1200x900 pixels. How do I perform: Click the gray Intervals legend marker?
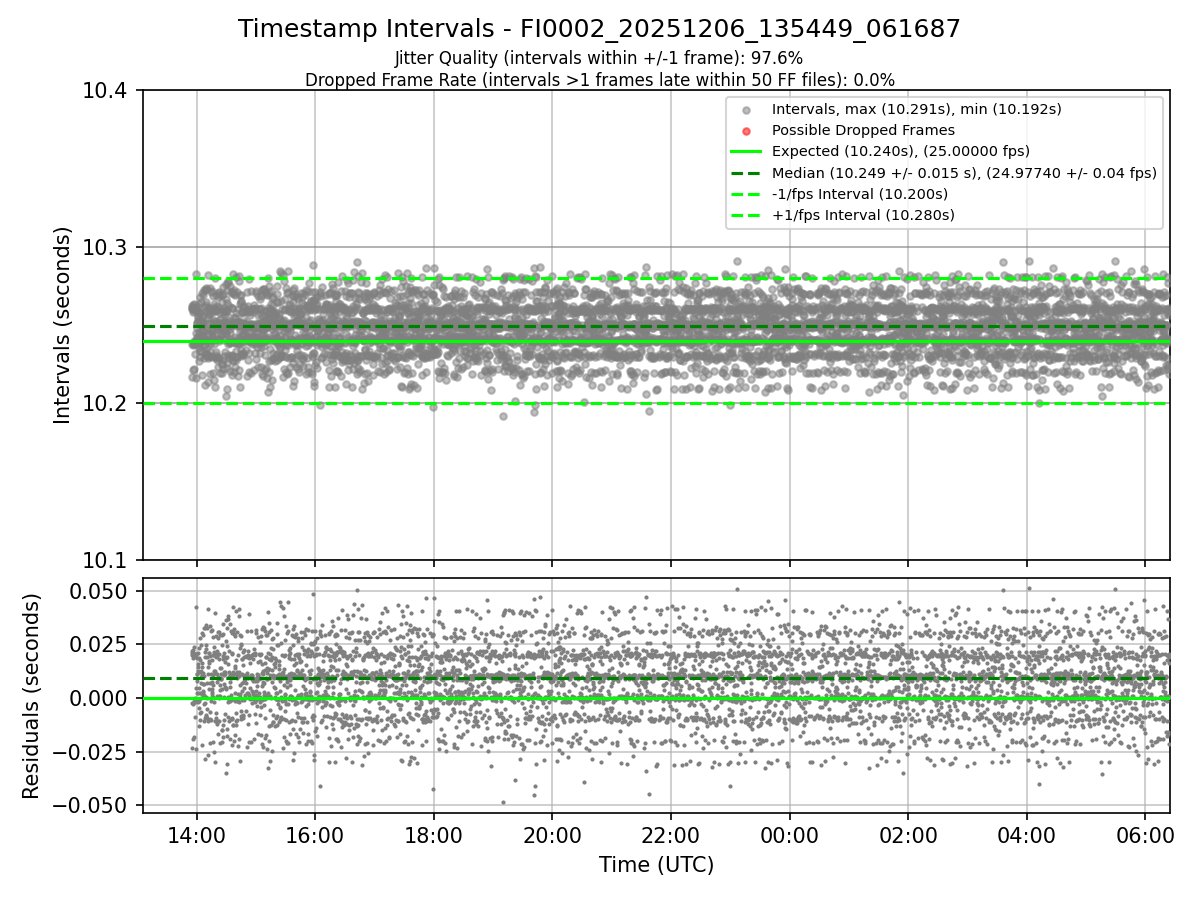746,109
